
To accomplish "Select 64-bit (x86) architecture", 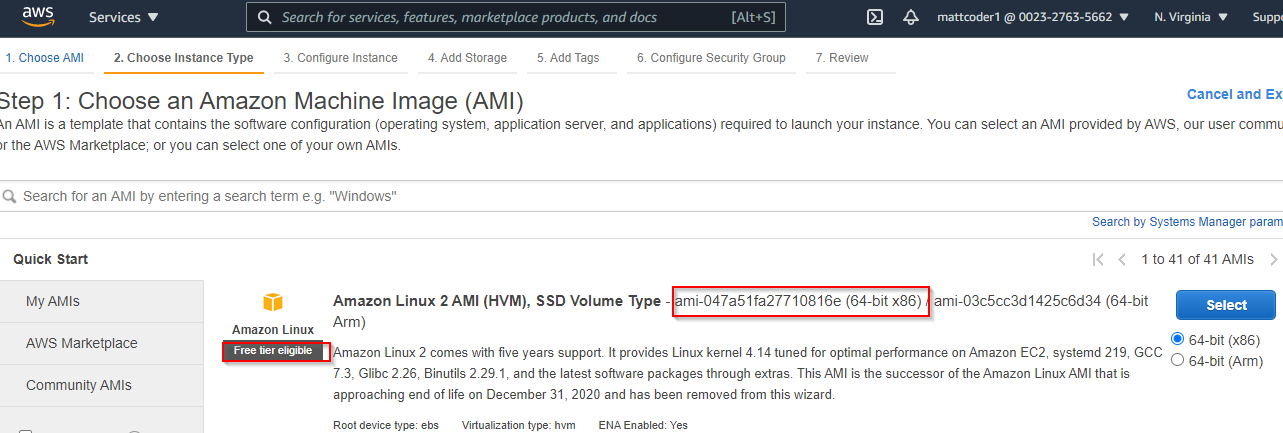I will [1177, 339].
